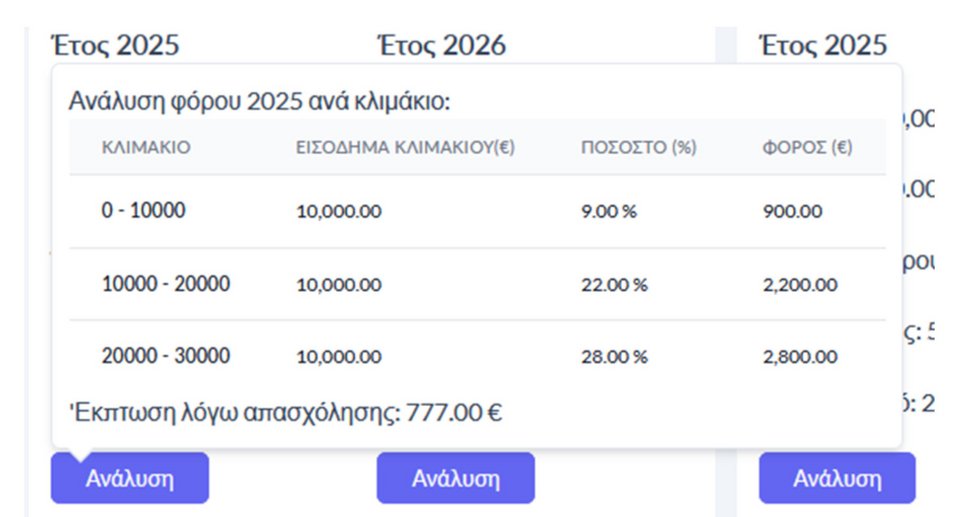This screenshot has width=960, height=517.
Task: Click the Έτος 2026 heading
Action: coord(441,45)
